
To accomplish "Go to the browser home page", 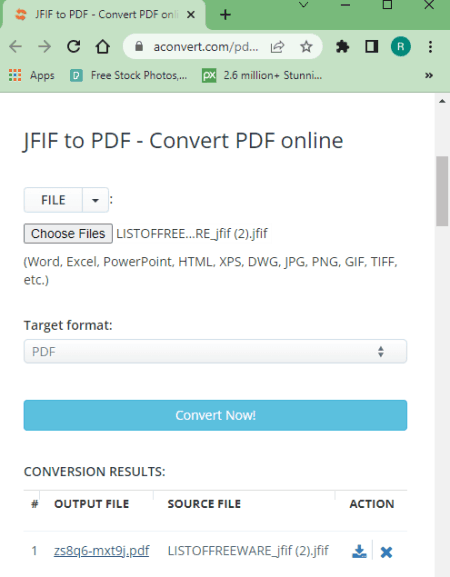I will coord(103,47).
